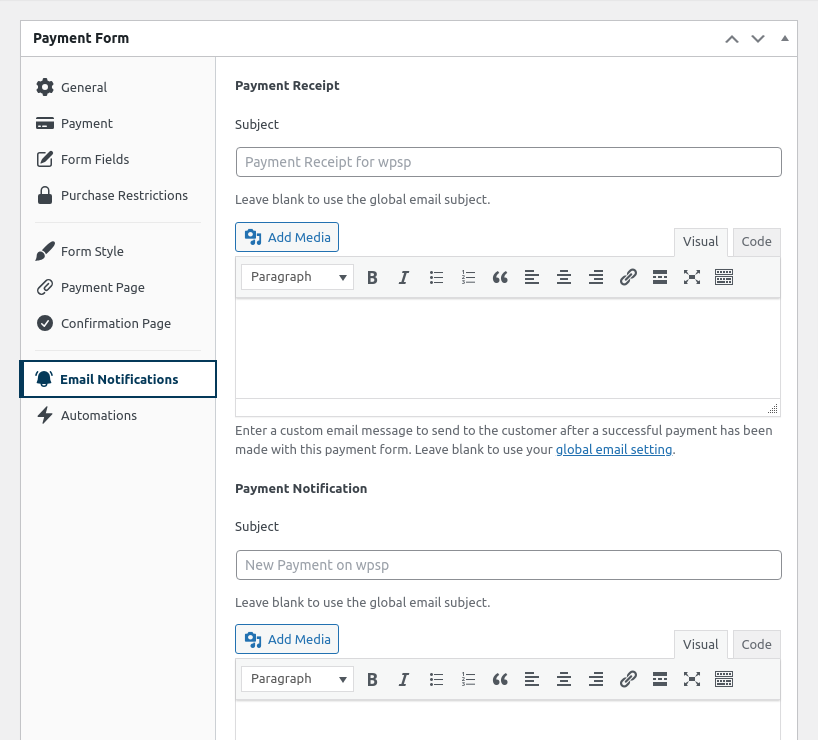Click Add Media button under Payment Receipt

[x=288, y=237]
